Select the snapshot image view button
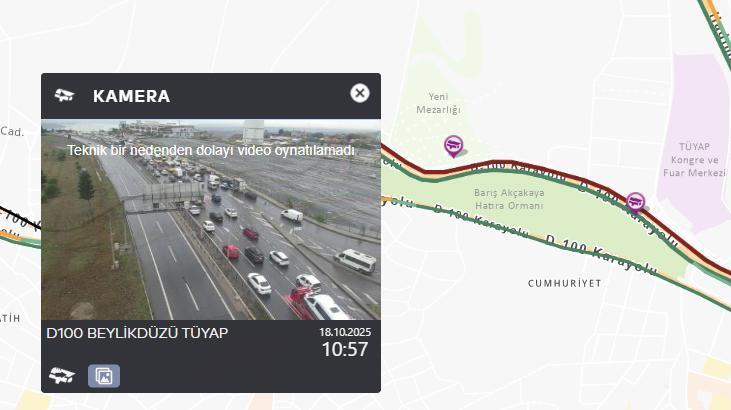The height and width of the screenshot is (410, 731). pyautogui.click(x=104, y=376)
